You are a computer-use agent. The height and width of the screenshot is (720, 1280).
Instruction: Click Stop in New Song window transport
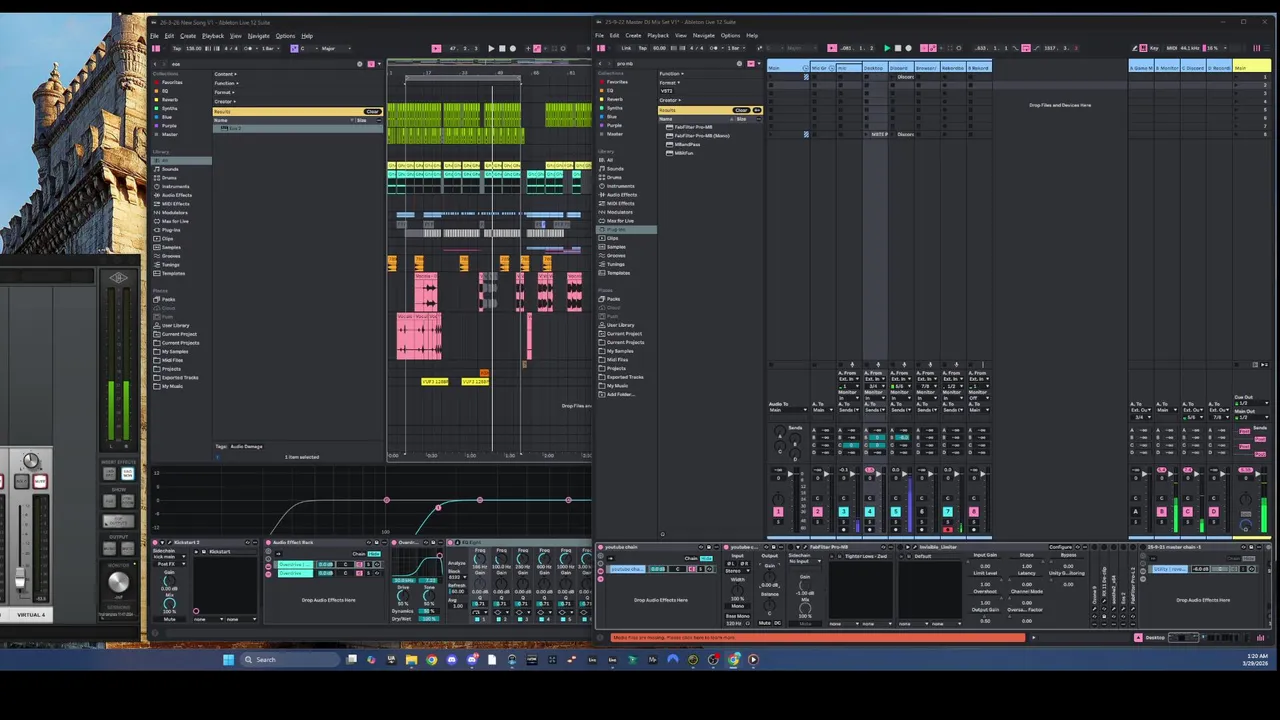(x=502, y=48)
